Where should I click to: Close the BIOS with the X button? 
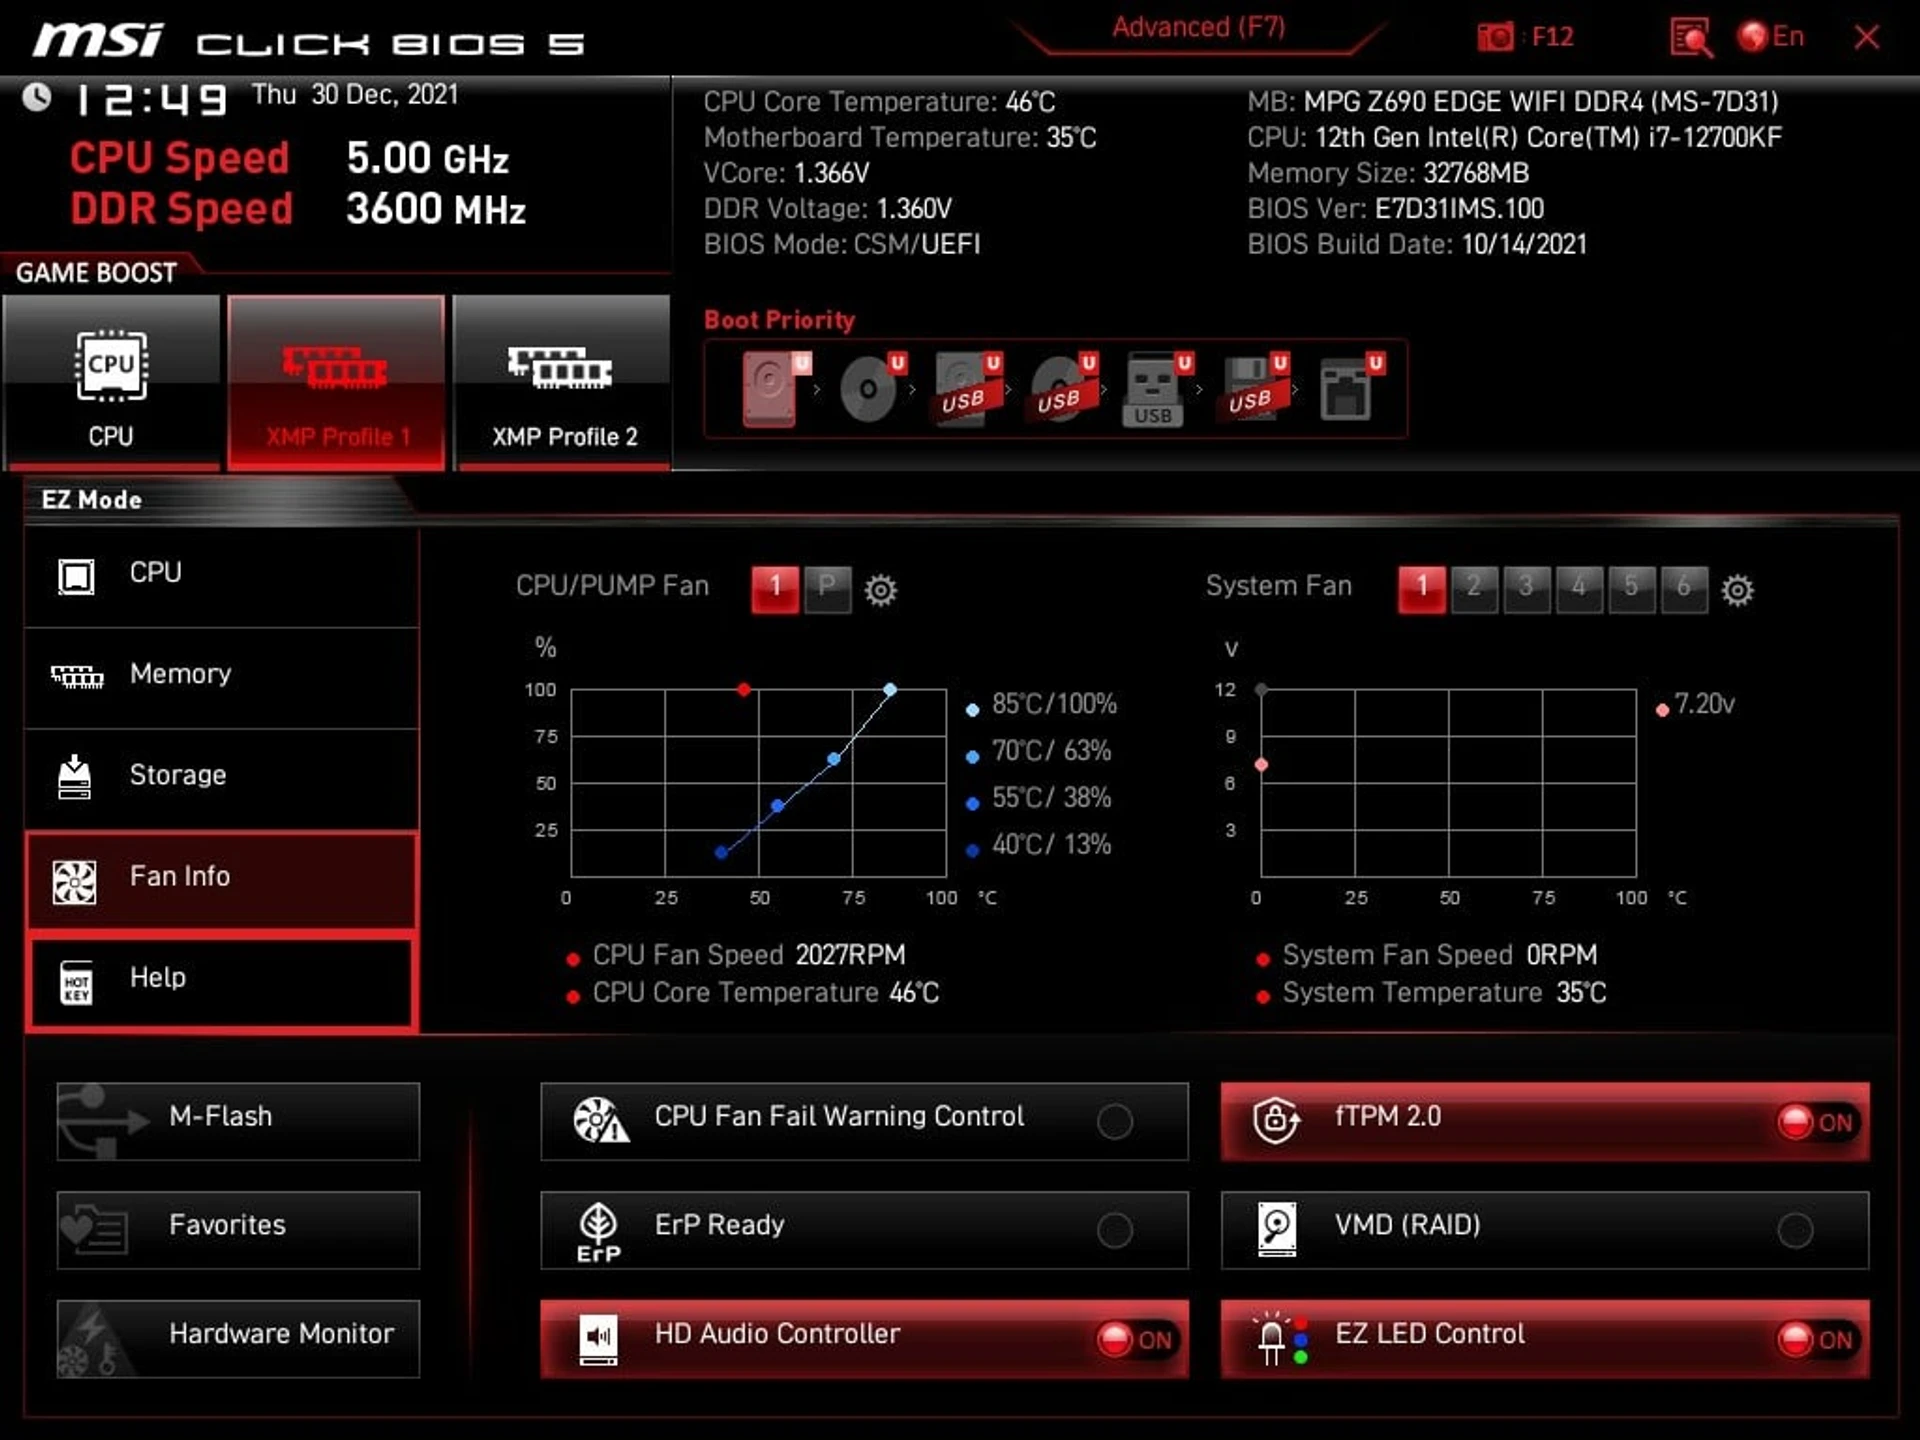click(x=1866, y=38)
